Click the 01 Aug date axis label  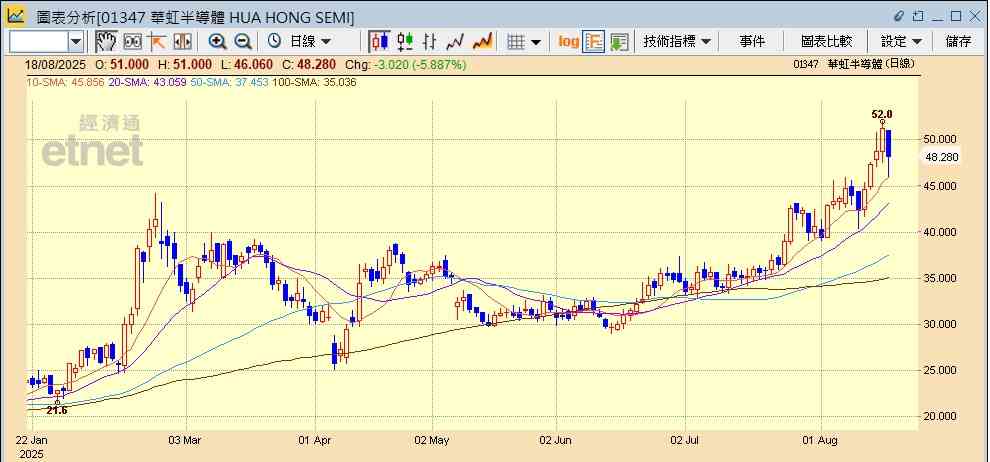[x=821, y=440]
